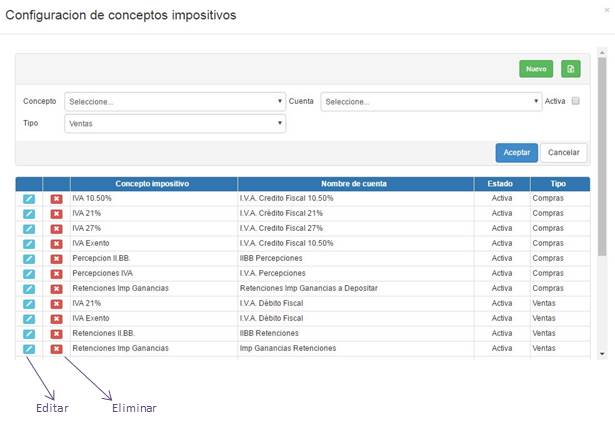Sort by Concepto impositivo column header

click(x=153, y=184)
